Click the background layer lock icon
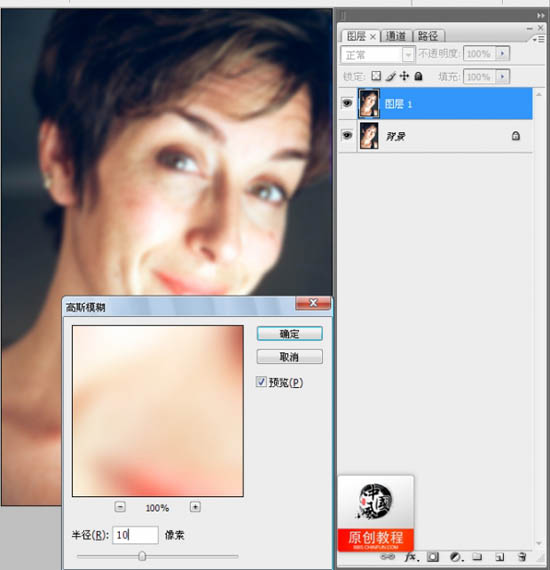550x570 pixels. (x=515, y=136)
